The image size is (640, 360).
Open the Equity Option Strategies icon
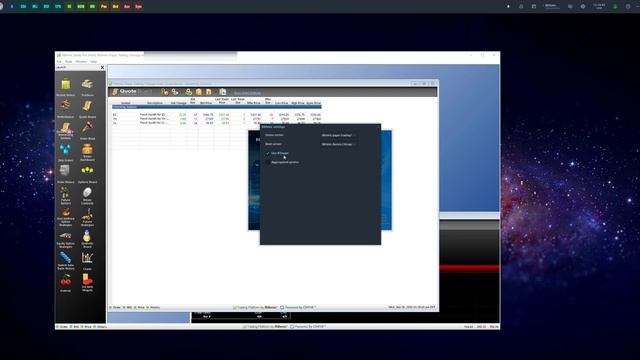click(x=65, y=236)
